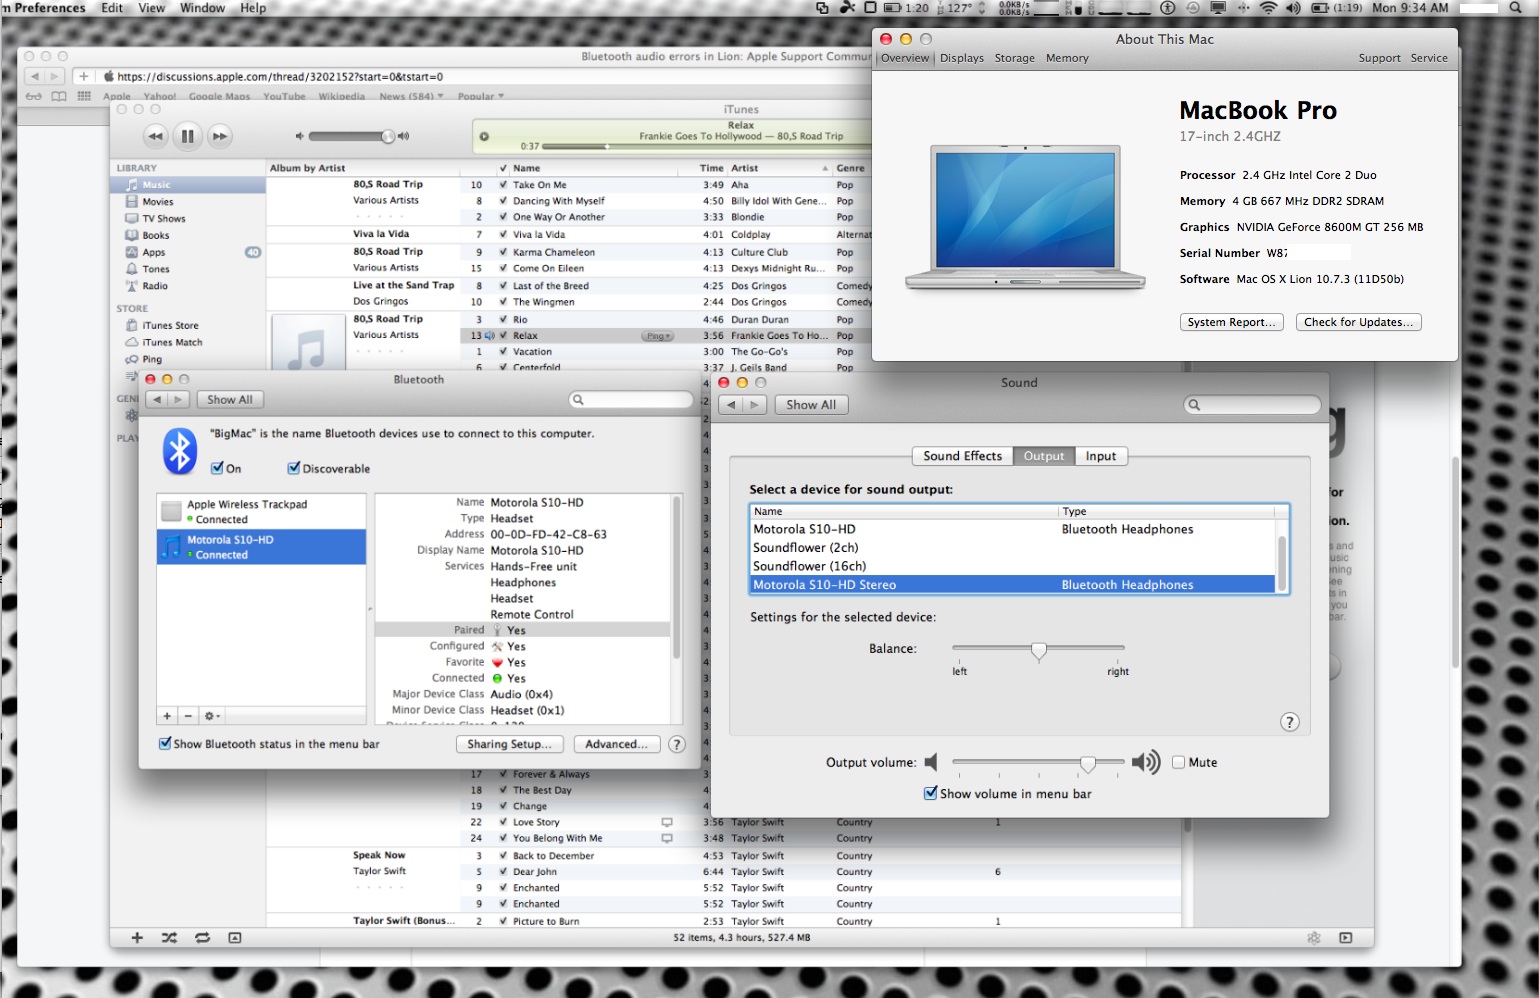This screenshot has height=998, width=1539.
Task: Open Movies in the iTunes library sidebar
Action: pos(158,202)
